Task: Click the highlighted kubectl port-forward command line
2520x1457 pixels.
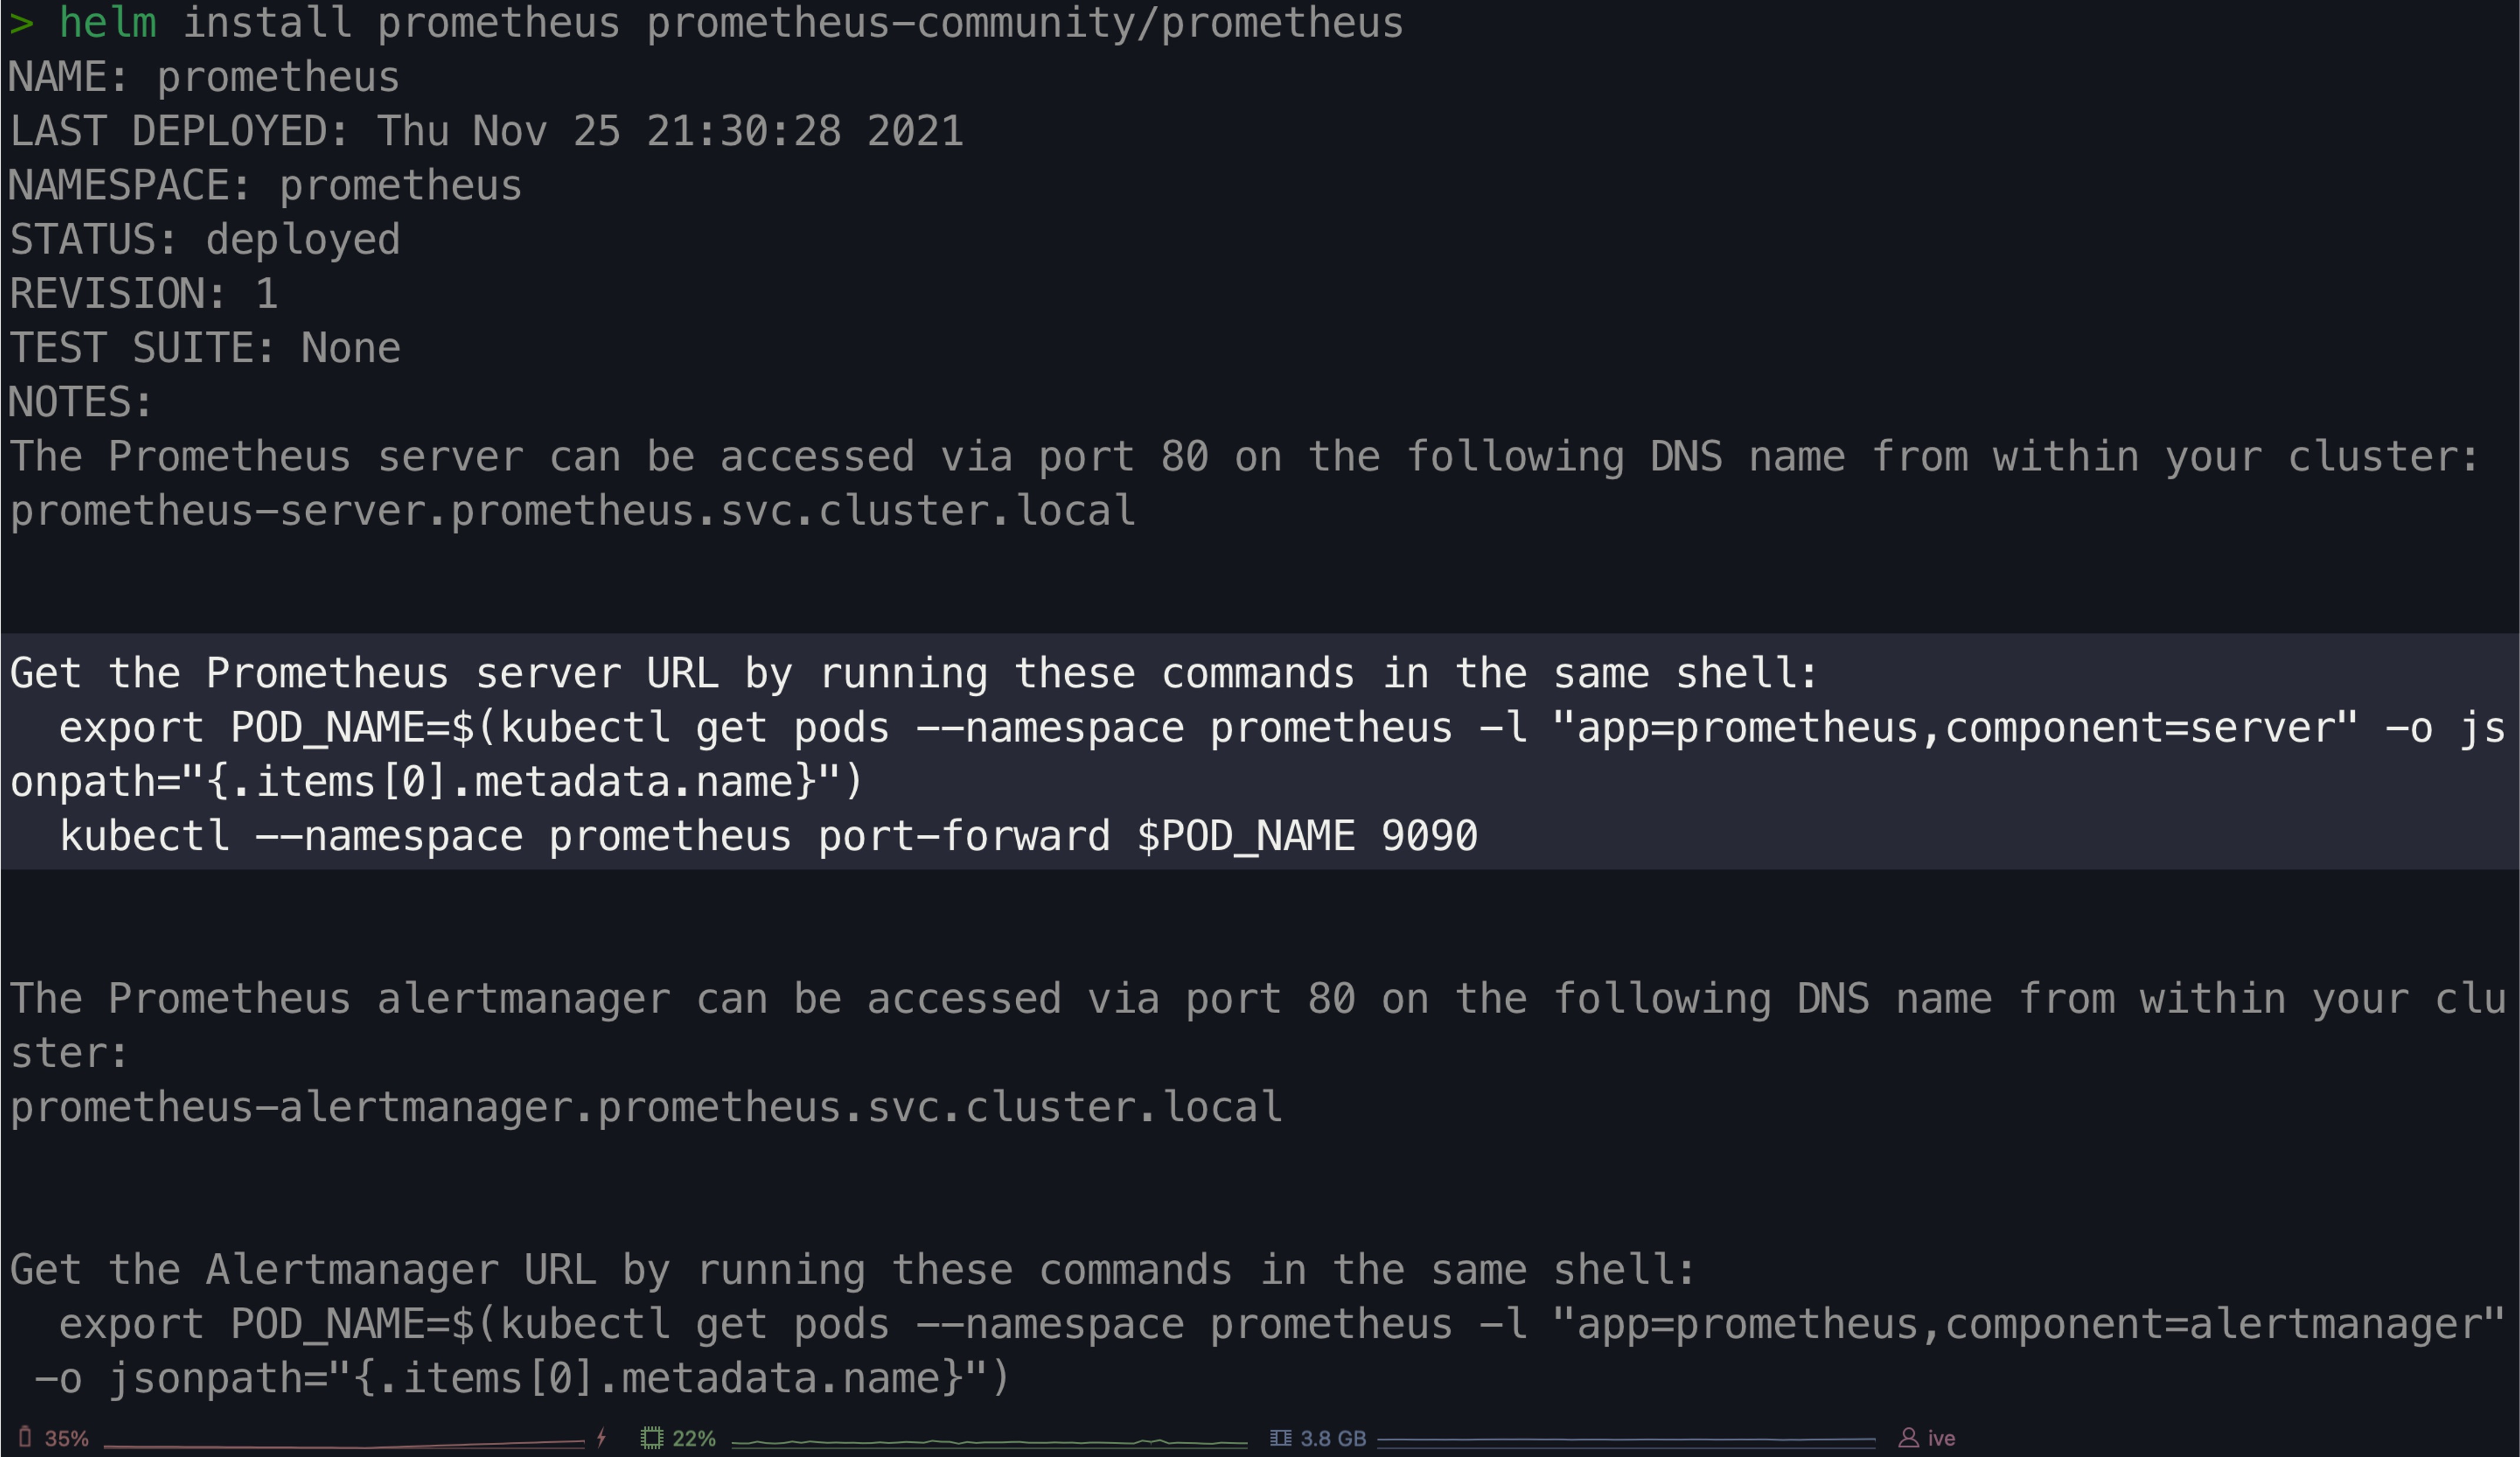Action: pyautogui.click(x=768, y=836)
